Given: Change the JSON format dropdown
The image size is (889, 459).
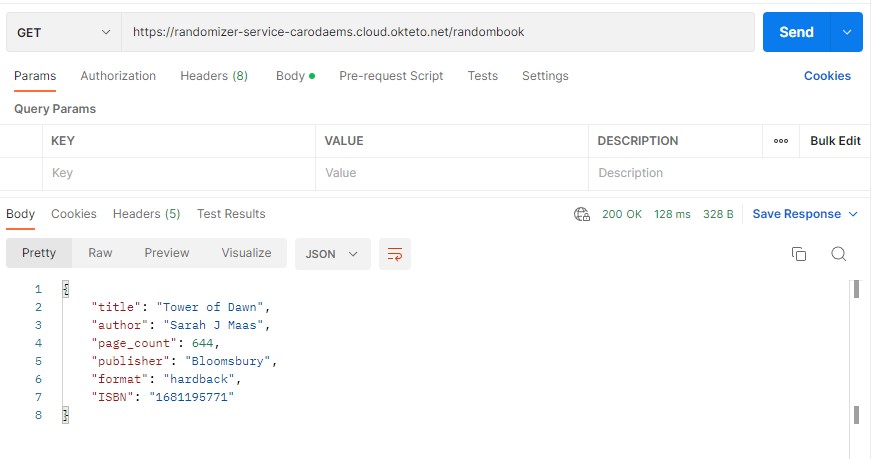Looking at the screenshot, I should click(332, 254).
